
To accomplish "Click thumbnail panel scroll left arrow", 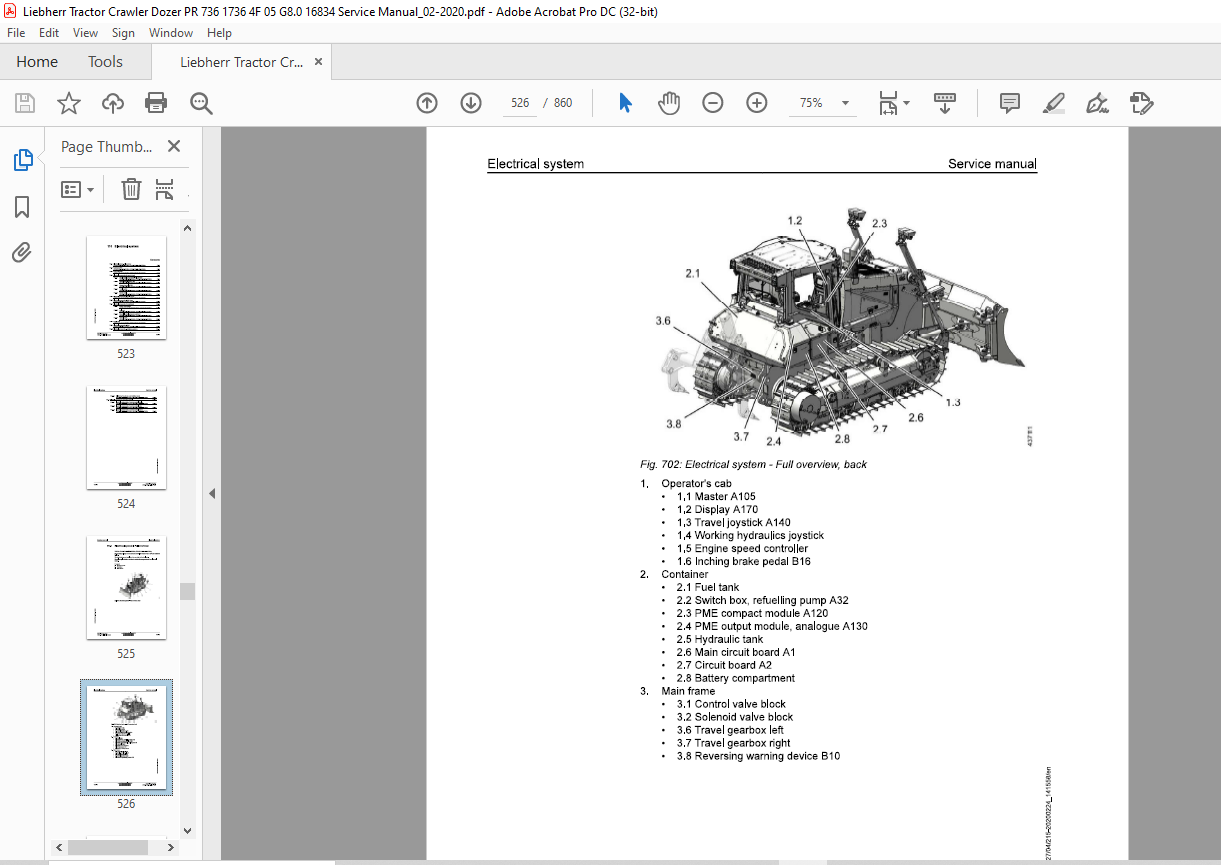I will click(59, 847).
